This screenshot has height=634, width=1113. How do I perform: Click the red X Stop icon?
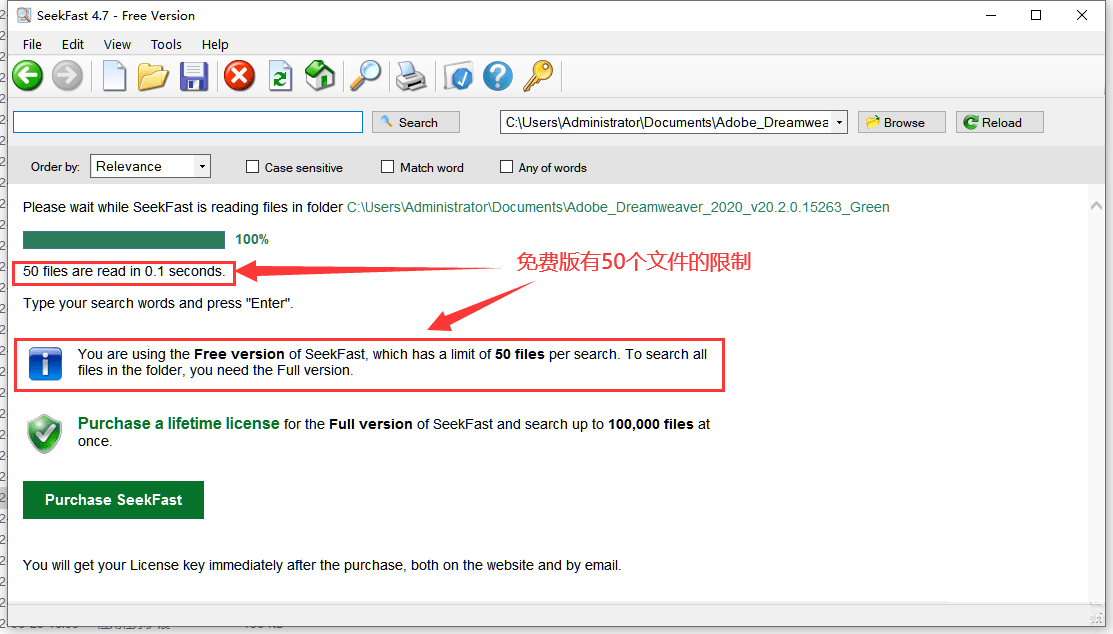click(x=239, y=76)
